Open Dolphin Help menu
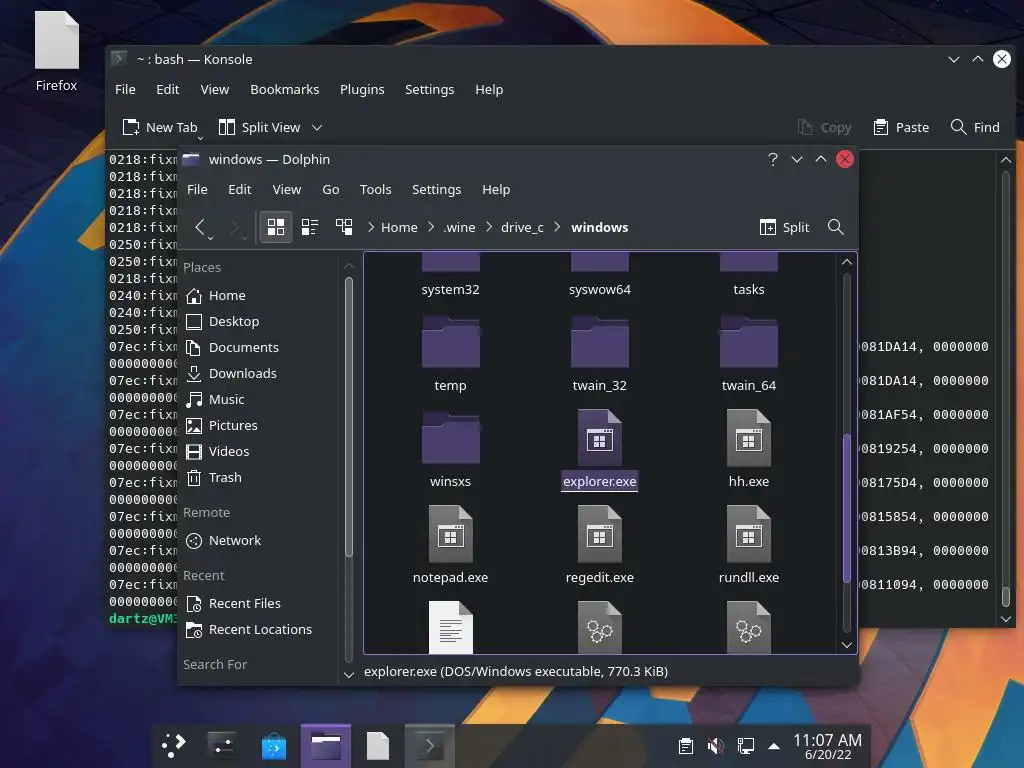This screenshot has width=1024, height=768. [x=496, y=189]
